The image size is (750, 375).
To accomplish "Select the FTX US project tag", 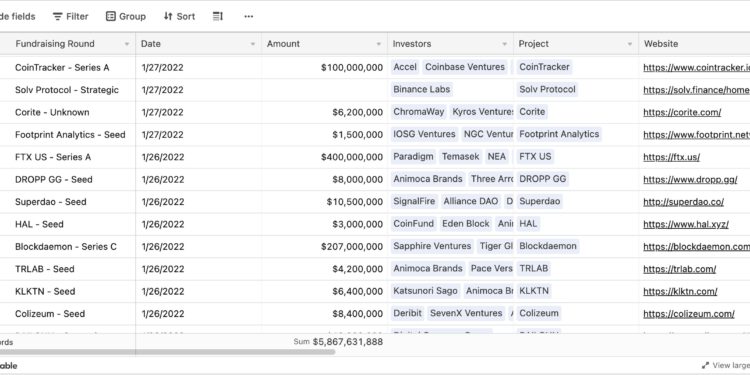I will (x=535, y=156).
